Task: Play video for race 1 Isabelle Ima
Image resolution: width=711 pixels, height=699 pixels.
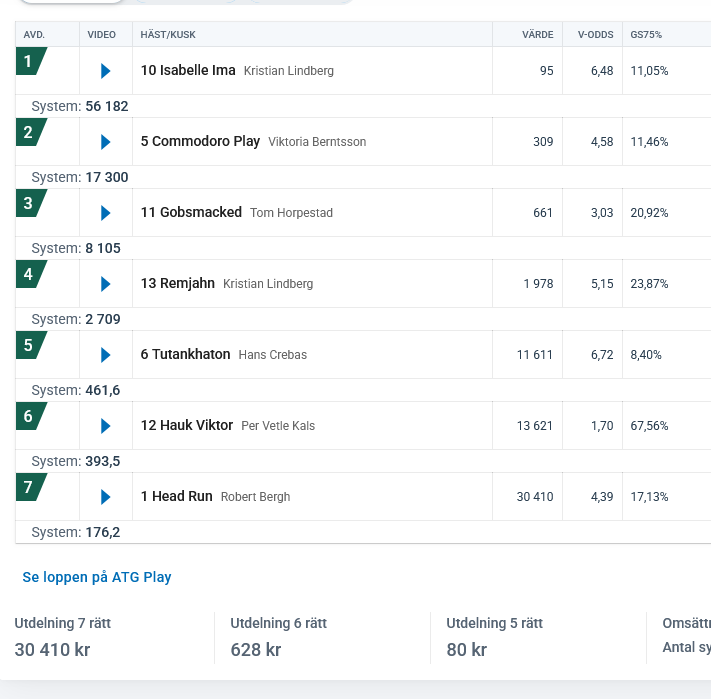Action: point(106,71)
